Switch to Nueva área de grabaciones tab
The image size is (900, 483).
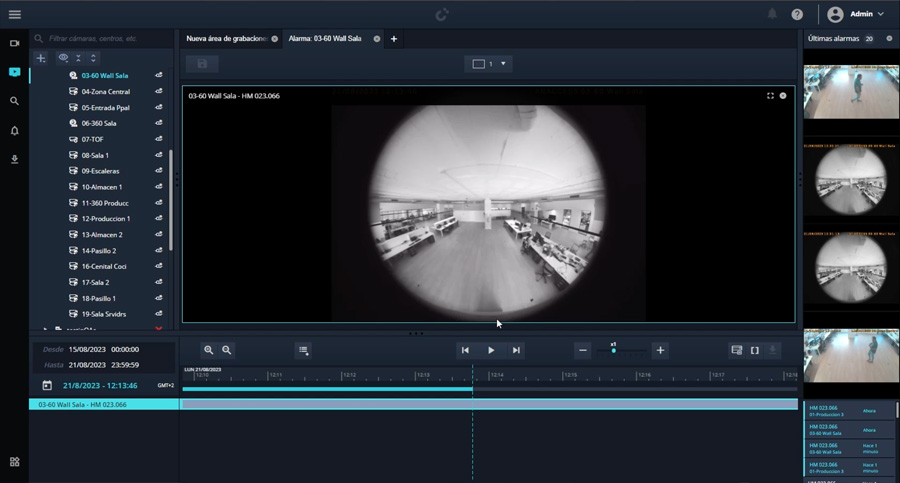(226, 39)
